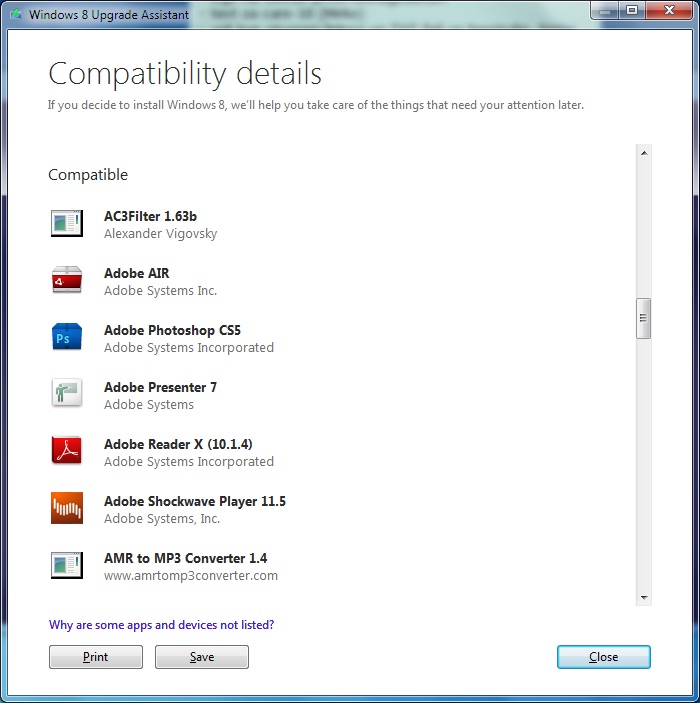Minimize the Upgrade Assistant window
700x703 pixels.
pyautogui.click(x=604, y=11)
